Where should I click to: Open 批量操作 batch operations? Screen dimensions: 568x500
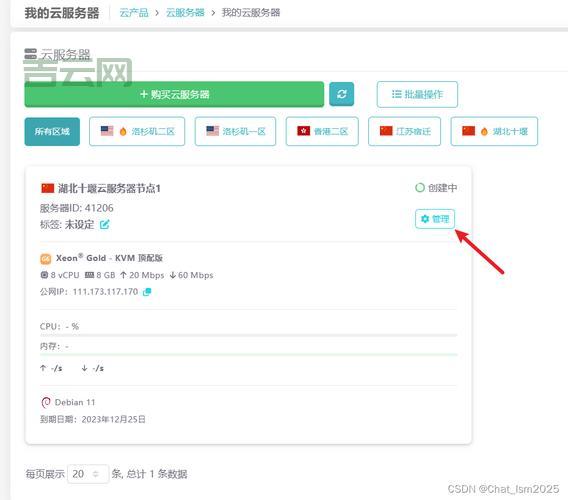(417, 94)
